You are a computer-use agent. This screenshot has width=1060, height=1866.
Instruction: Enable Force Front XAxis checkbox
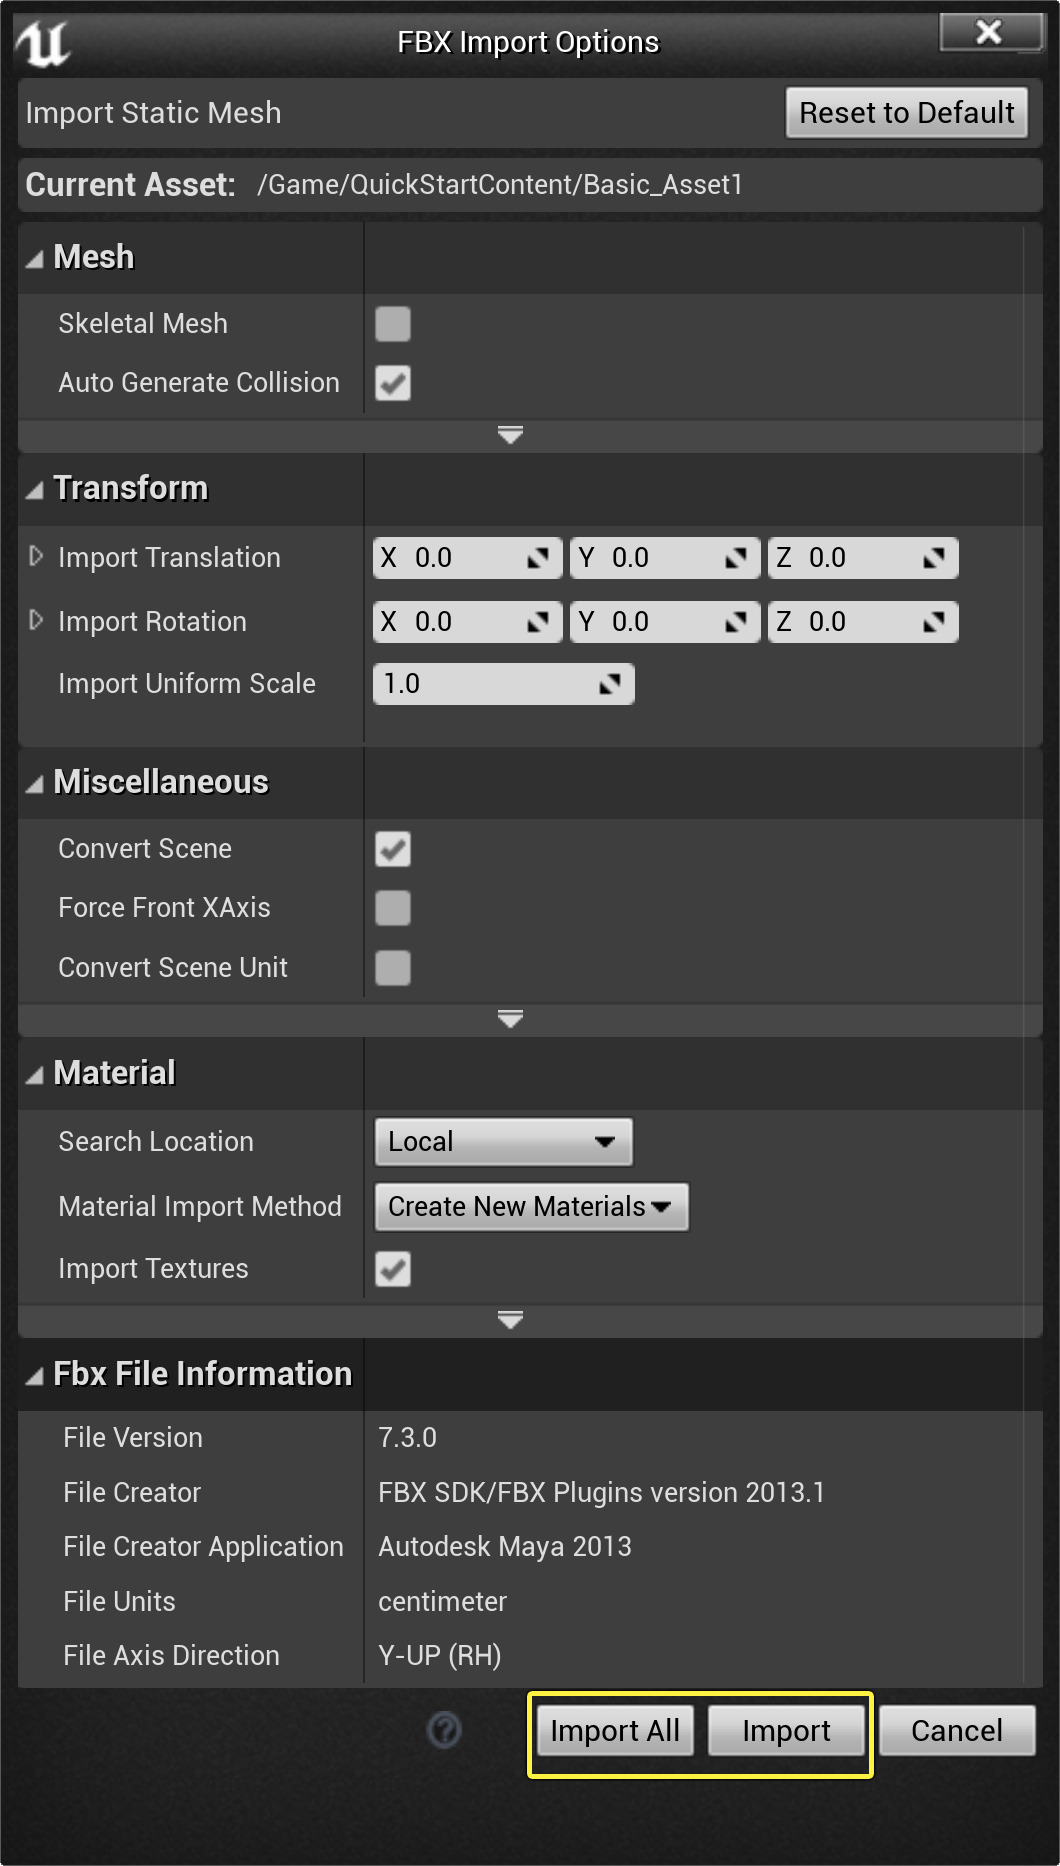pyautogui.click(x=393, y=908)
